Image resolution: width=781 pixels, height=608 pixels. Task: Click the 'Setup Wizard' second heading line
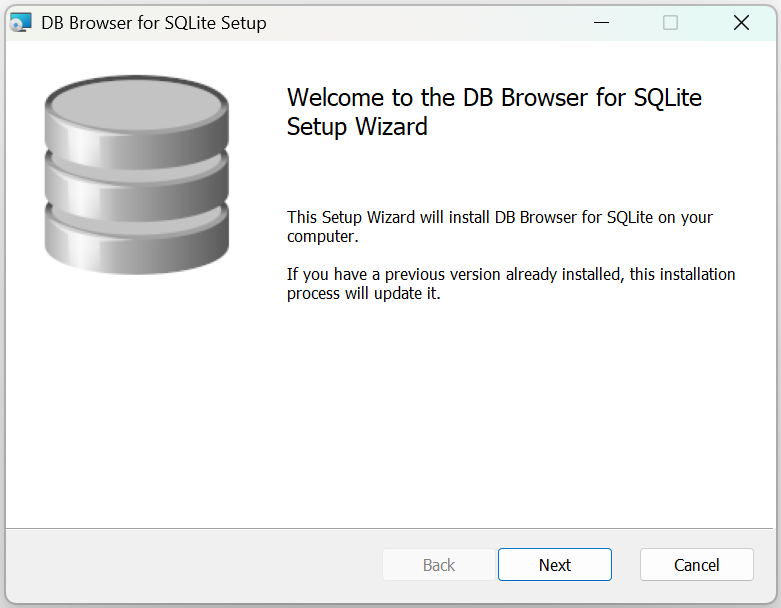tap(357, 126)
